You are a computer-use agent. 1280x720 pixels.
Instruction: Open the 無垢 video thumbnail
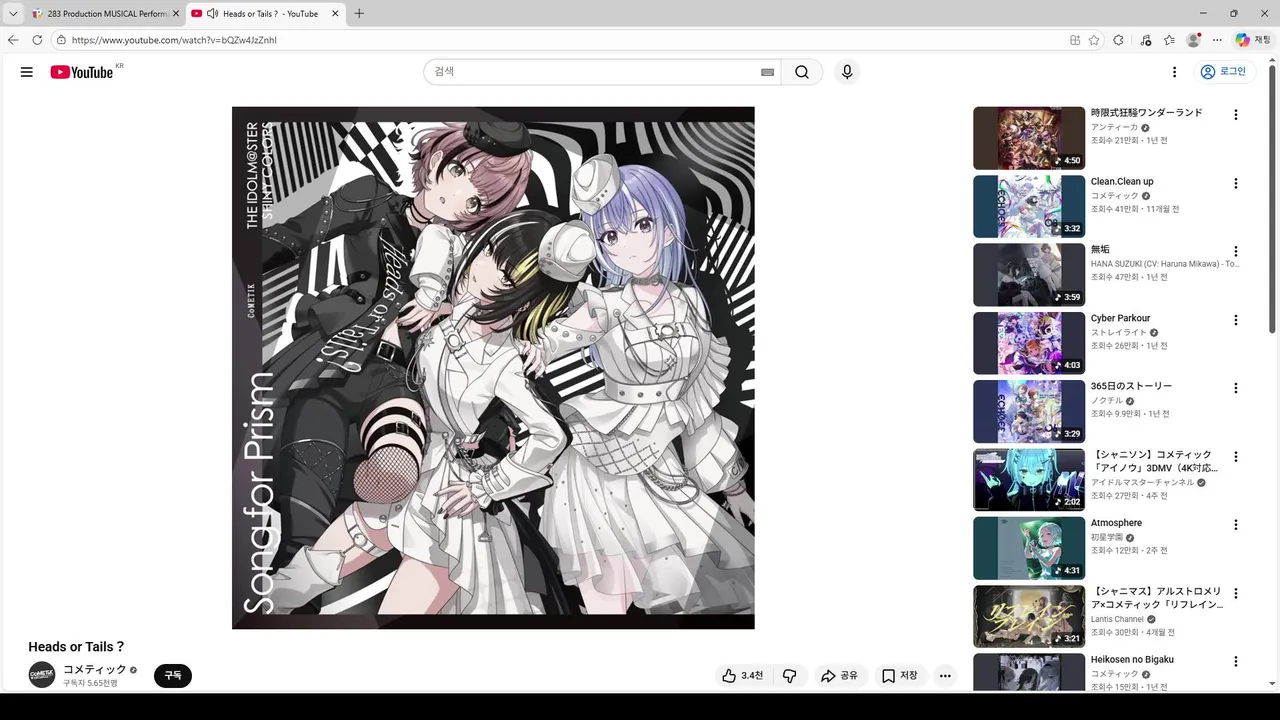[1029, 275]
